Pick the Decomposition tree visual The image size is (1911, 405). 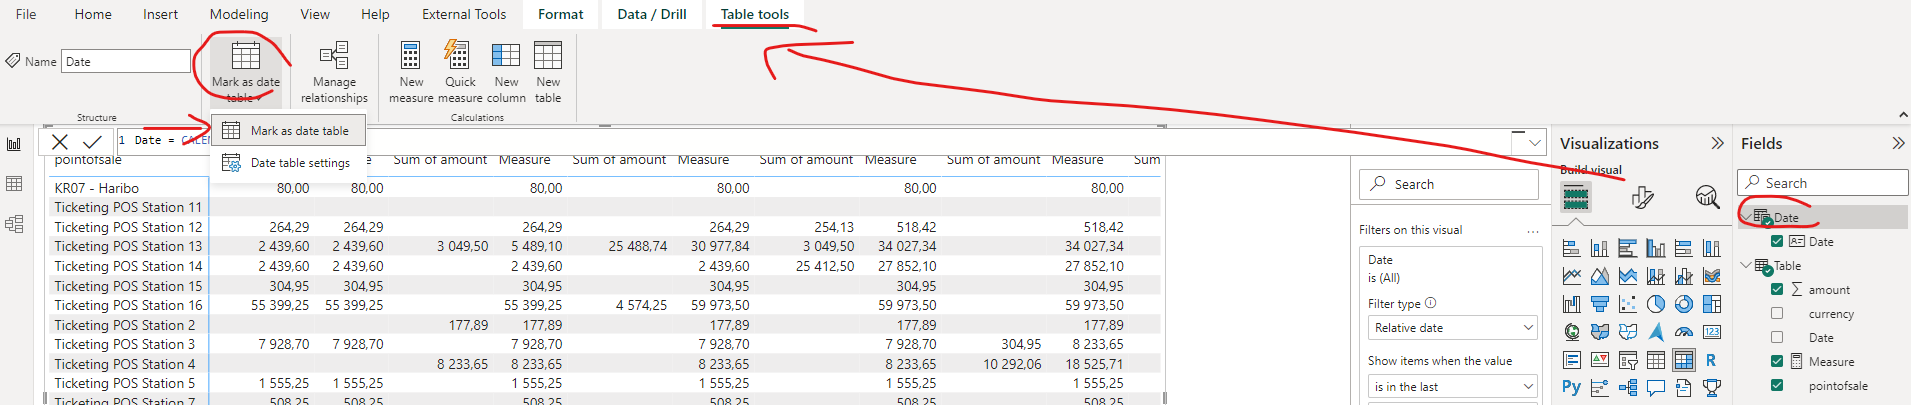[1628, 388]
